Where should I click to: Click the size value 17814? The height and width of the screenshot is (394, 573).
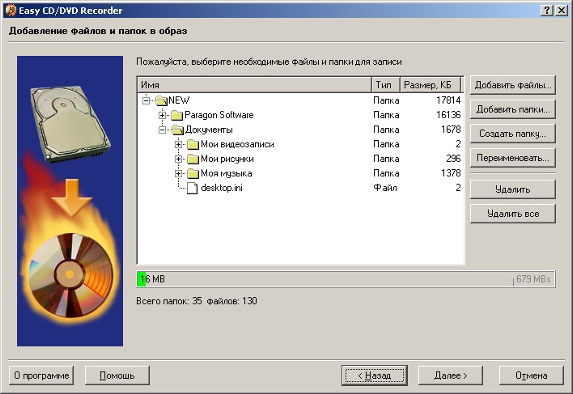(x=448, y=101)
